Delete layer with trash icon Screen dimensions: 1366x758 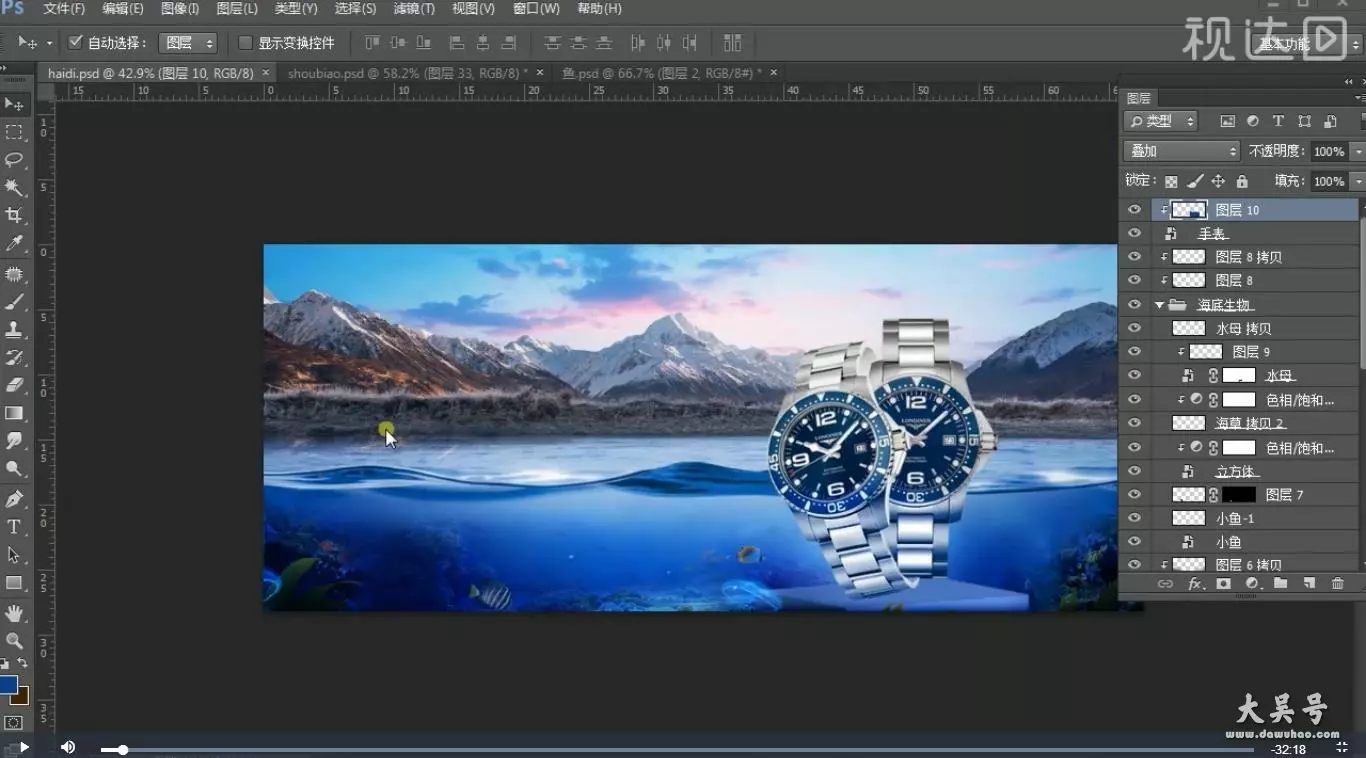(1338, 584)
